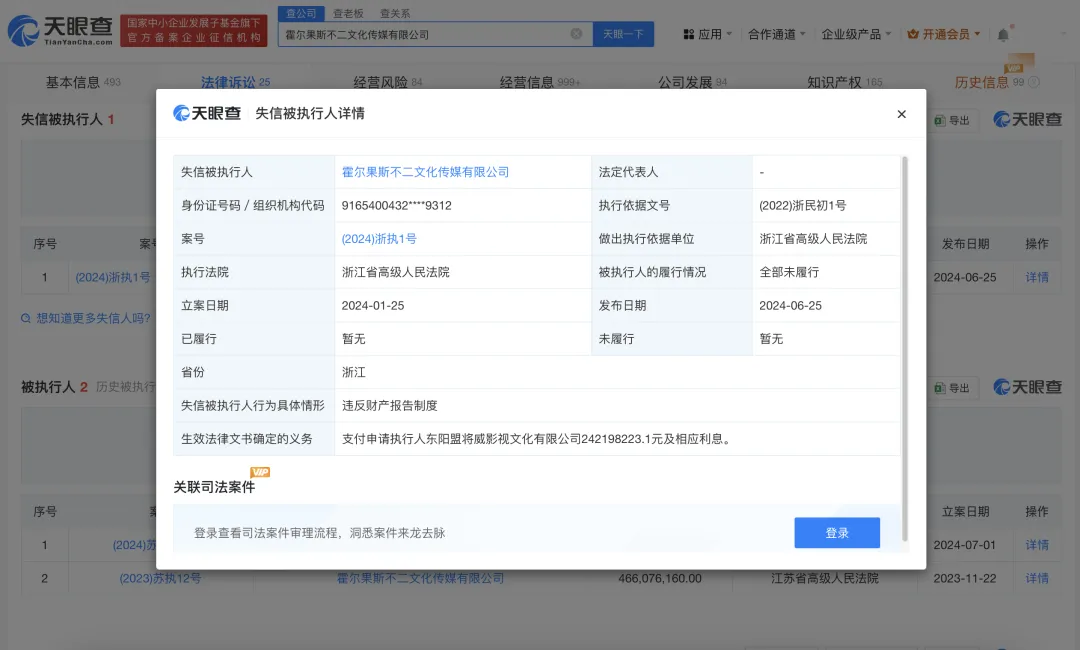Open company link 霍尔果斯不二文化传媒有限公司 in dialog
1080x650 pixels.
425,172
